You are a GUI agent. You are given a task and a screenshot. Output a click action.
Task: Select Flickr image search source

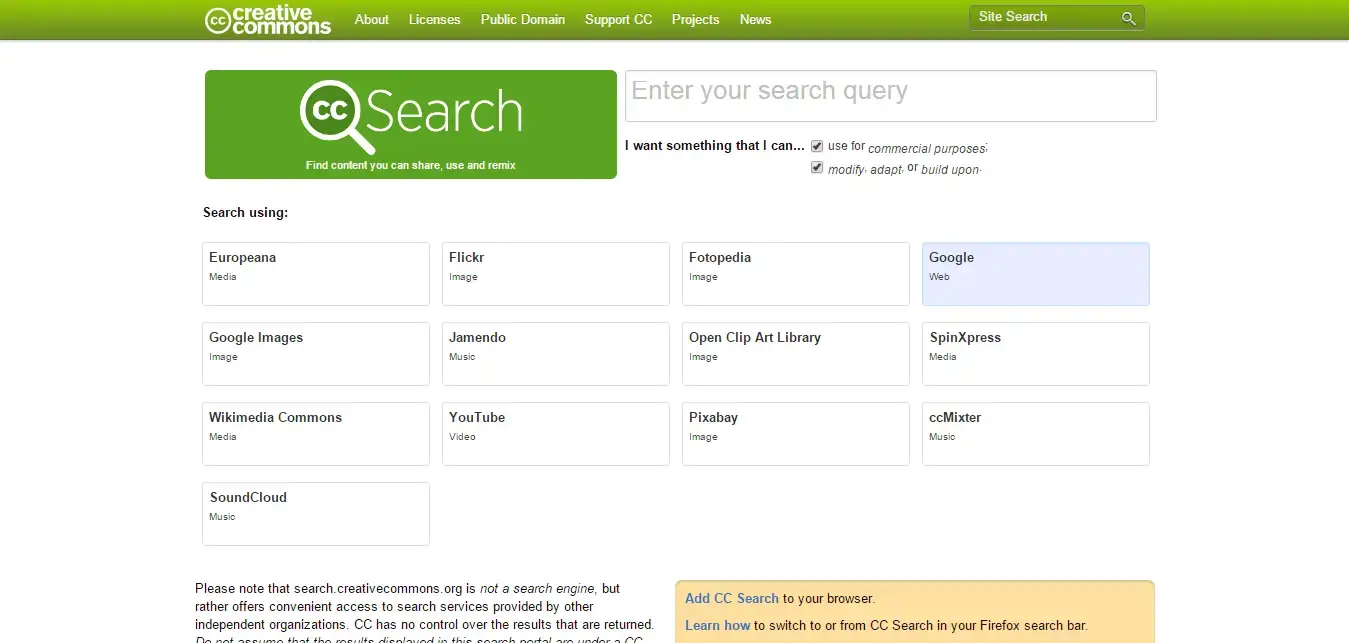[x=556, y=274]
